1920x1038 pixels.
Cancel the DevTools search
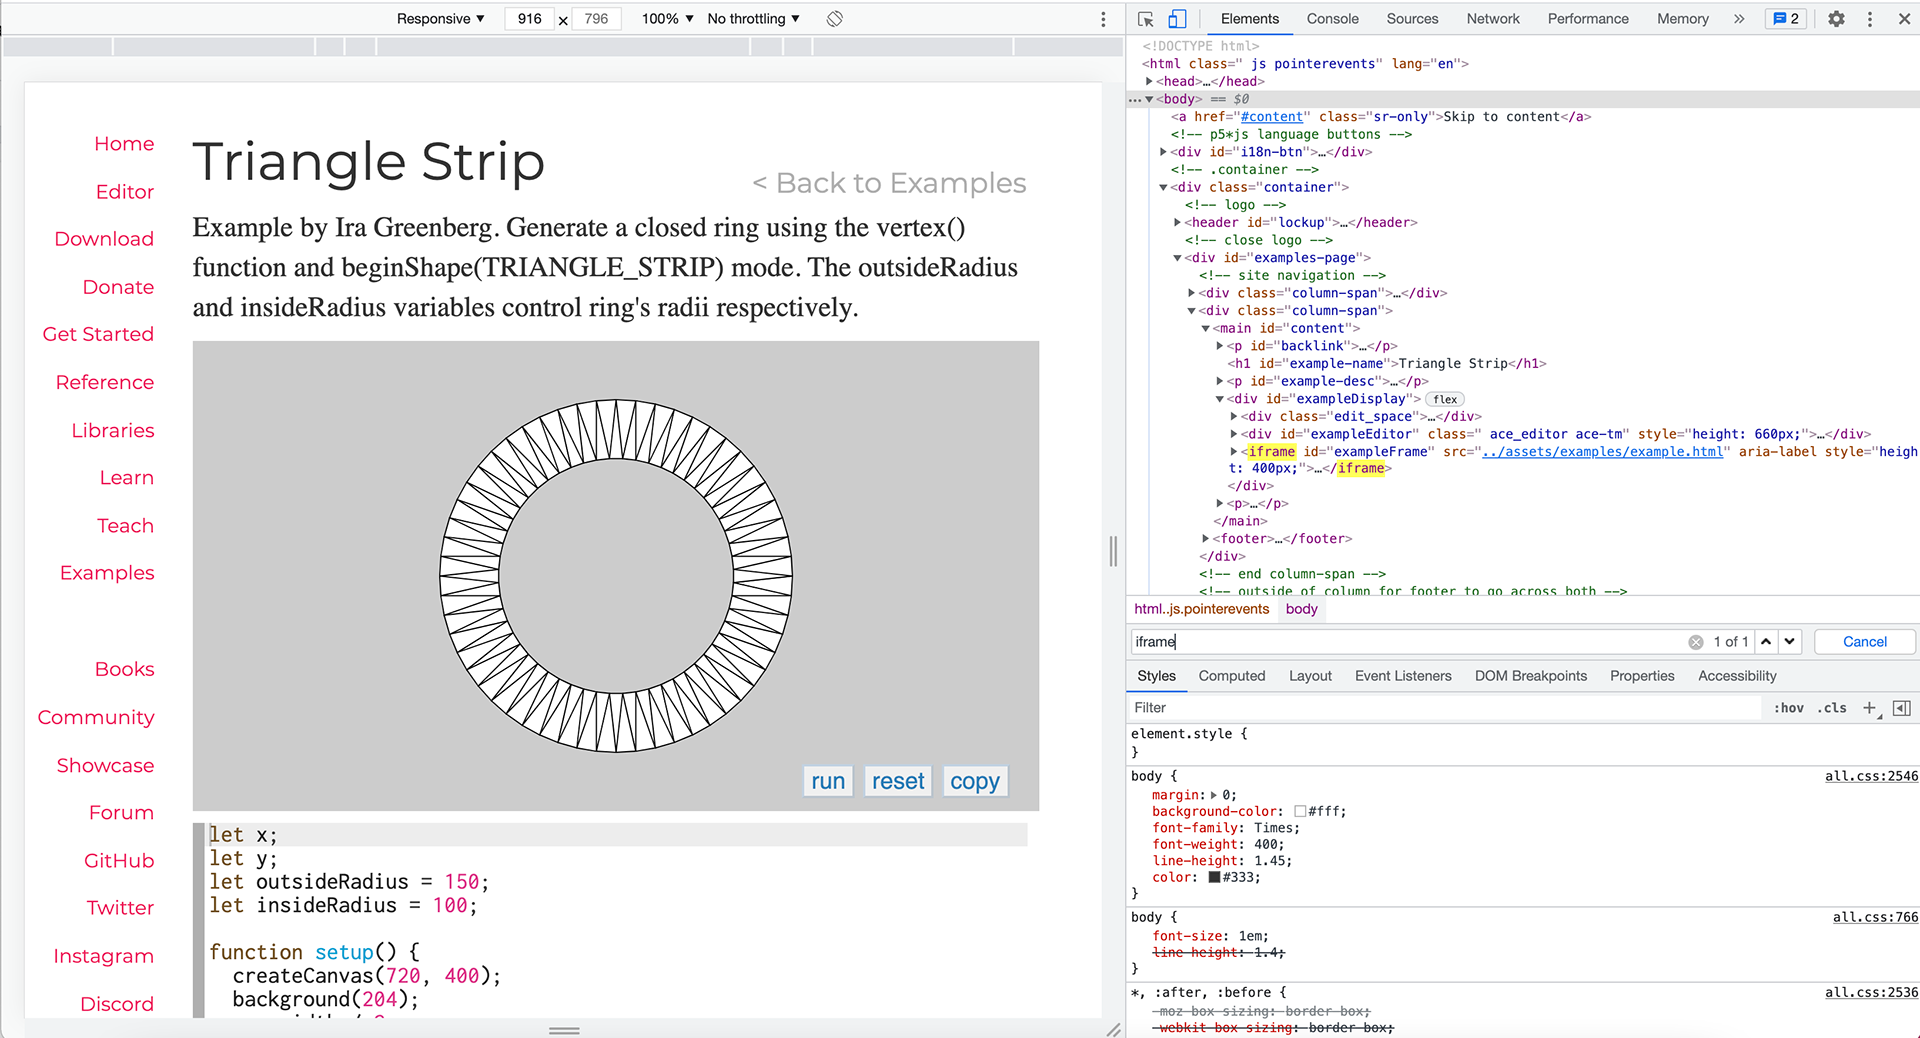(x=1865, y=642)
